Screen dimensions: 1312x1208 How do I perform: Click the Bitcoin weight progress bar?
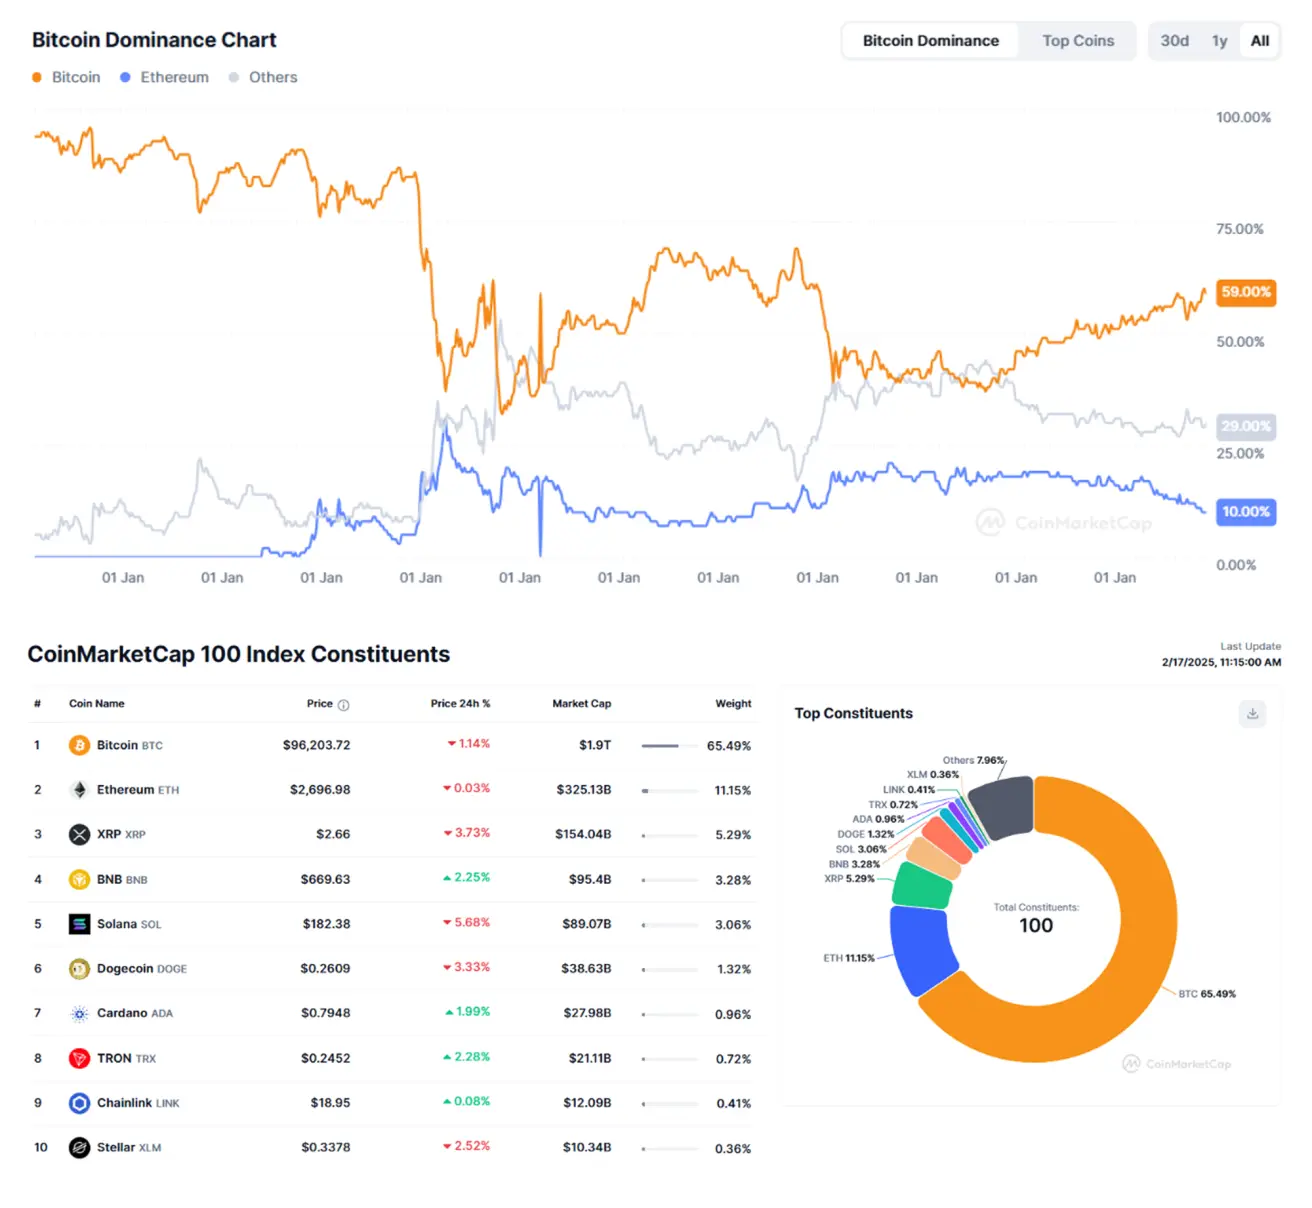[x=669, y=746]
